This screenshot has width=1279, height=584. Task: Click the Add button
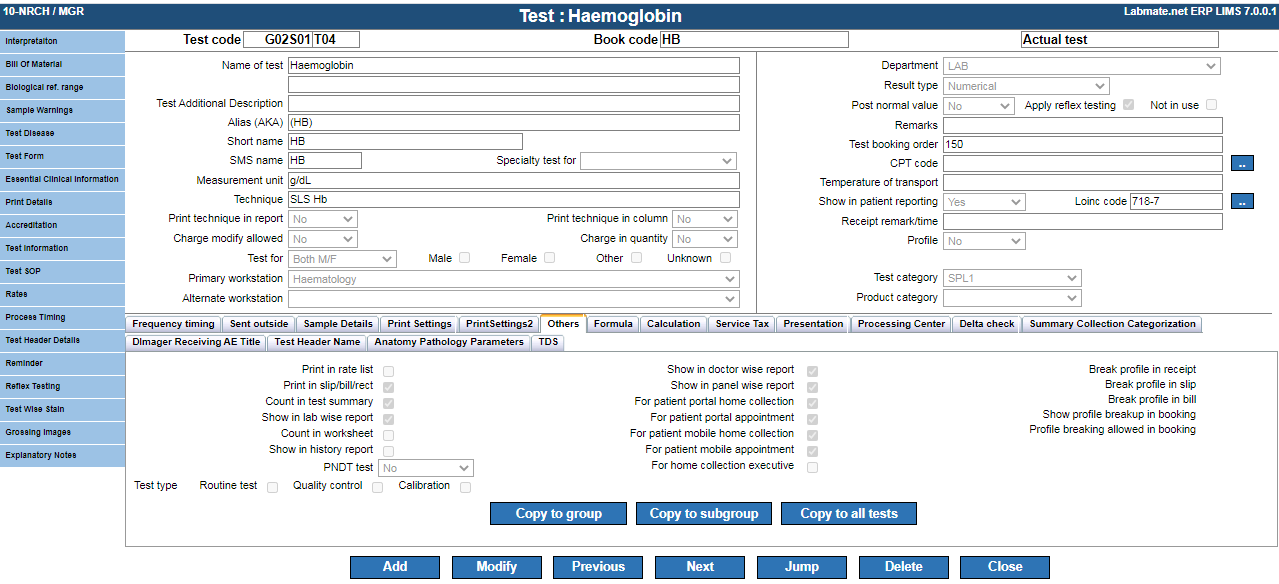395,567
